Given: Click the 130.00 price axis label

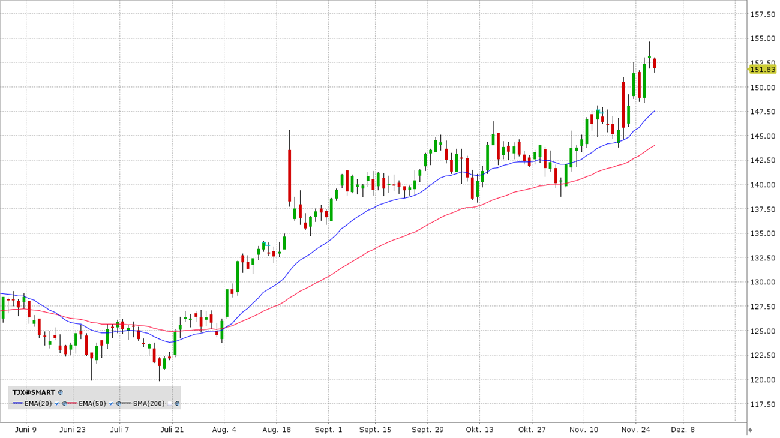Looking at the screenshot, I should pos(763,282).
